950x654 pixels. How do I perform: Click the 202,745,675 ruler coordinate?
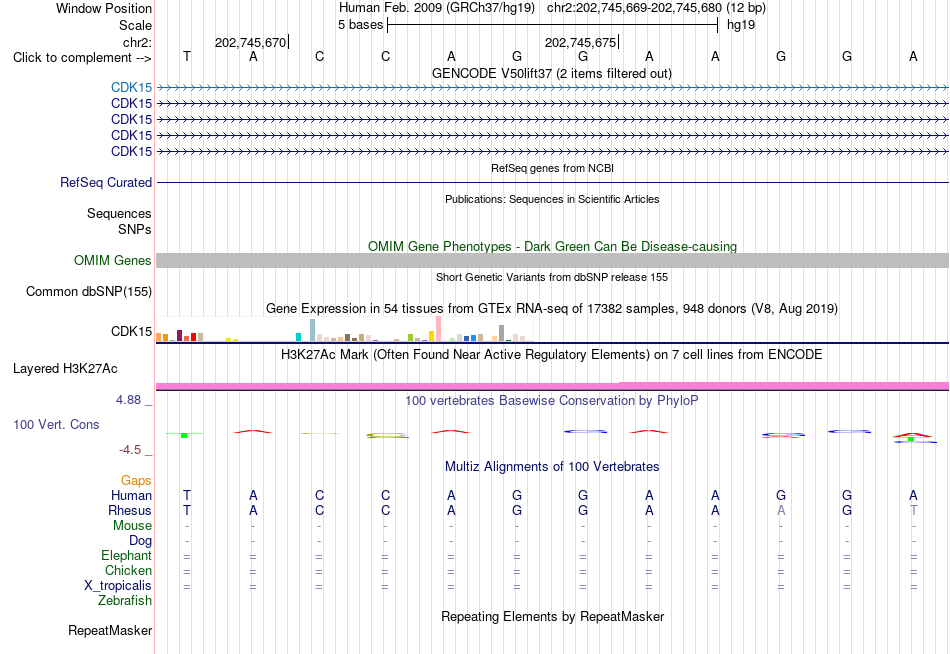tap(580, 42)
